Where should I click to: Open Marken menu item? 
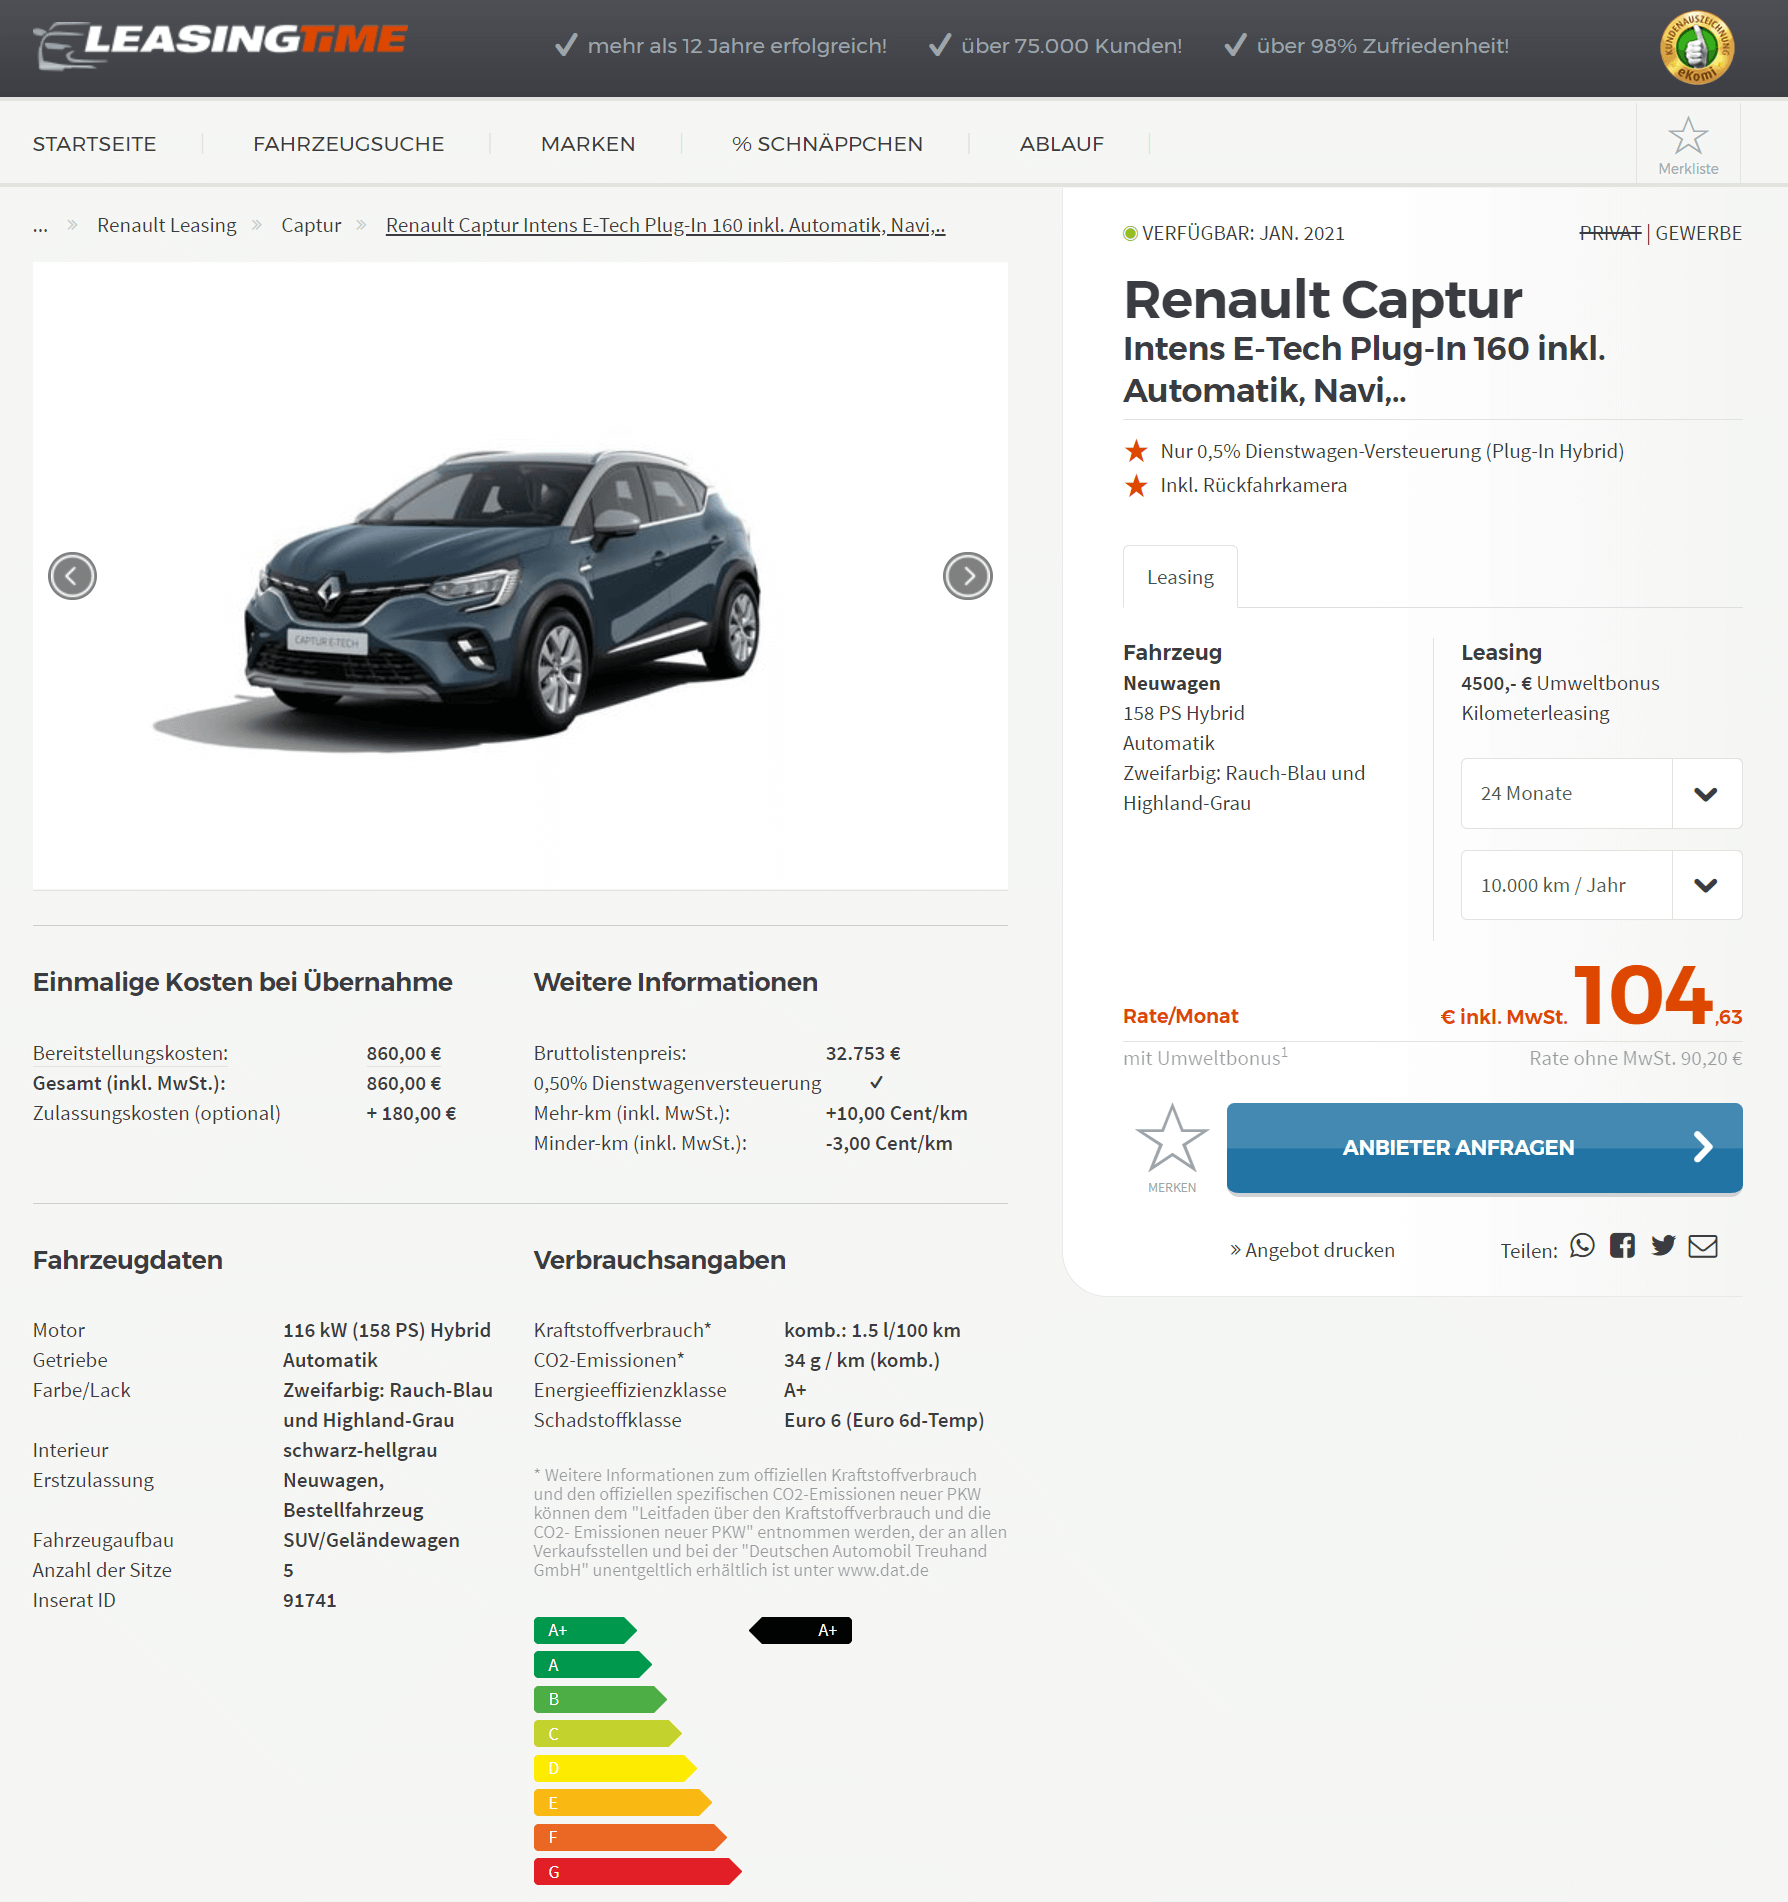(588, 144)
